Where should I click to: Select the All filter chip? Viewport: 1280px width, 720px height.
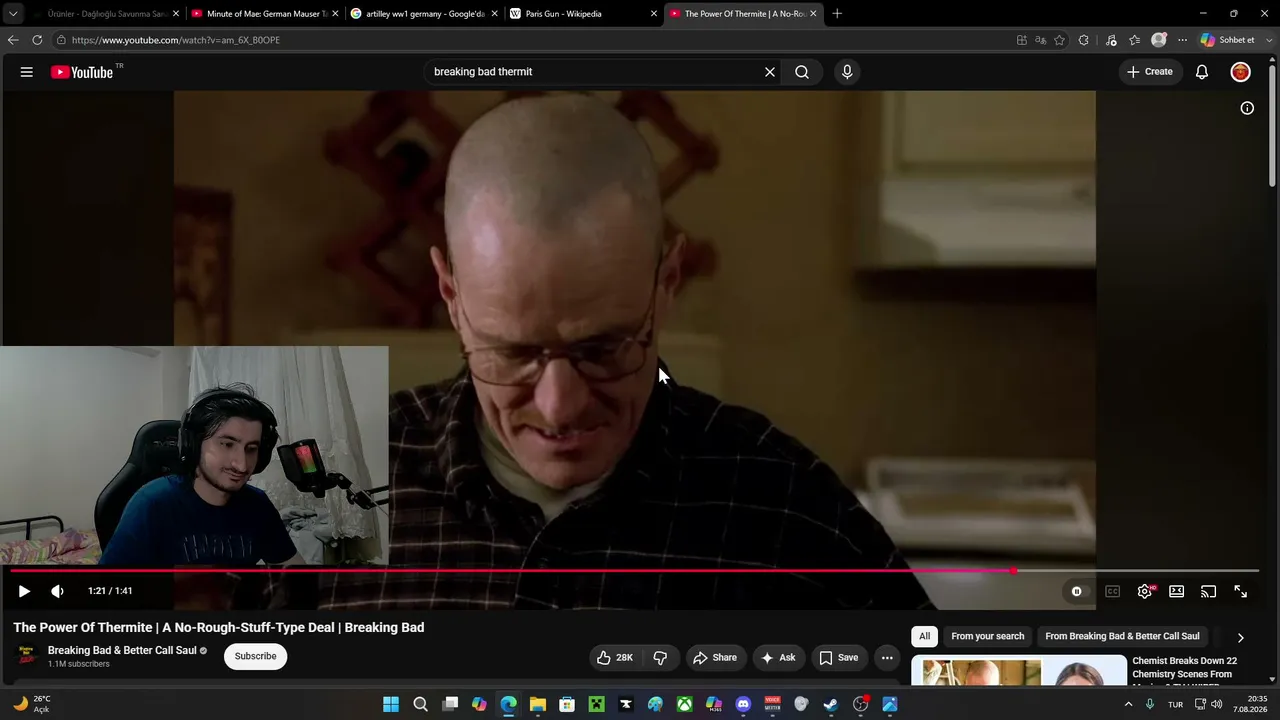[x=924, y=636]
